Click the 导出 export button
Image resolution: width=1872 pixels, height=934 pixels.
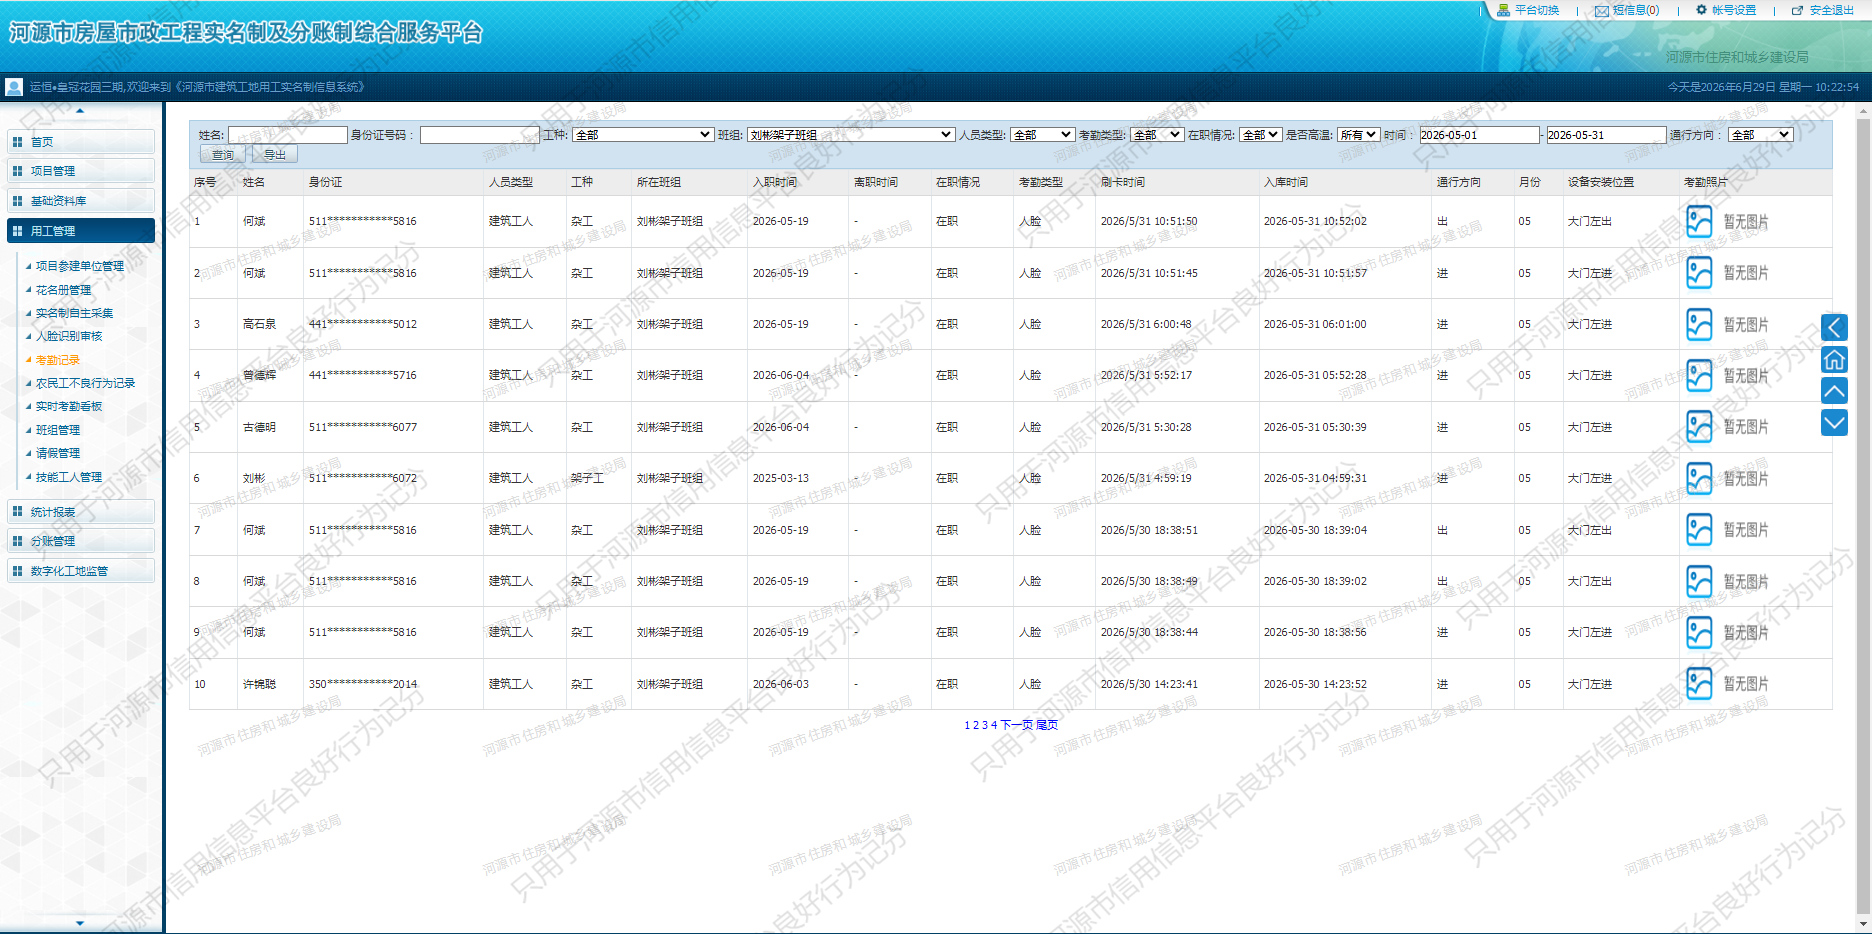pos(275,155)
